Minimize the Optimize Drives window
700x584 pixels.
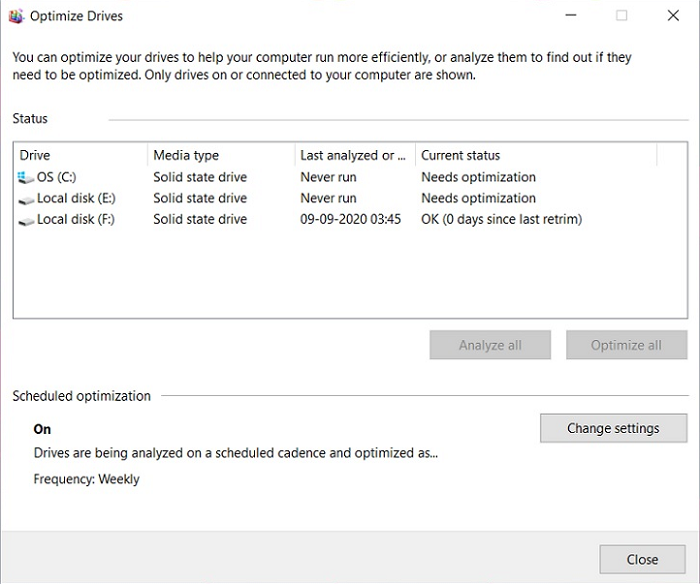pyautogui.click(x=570, y=16)
